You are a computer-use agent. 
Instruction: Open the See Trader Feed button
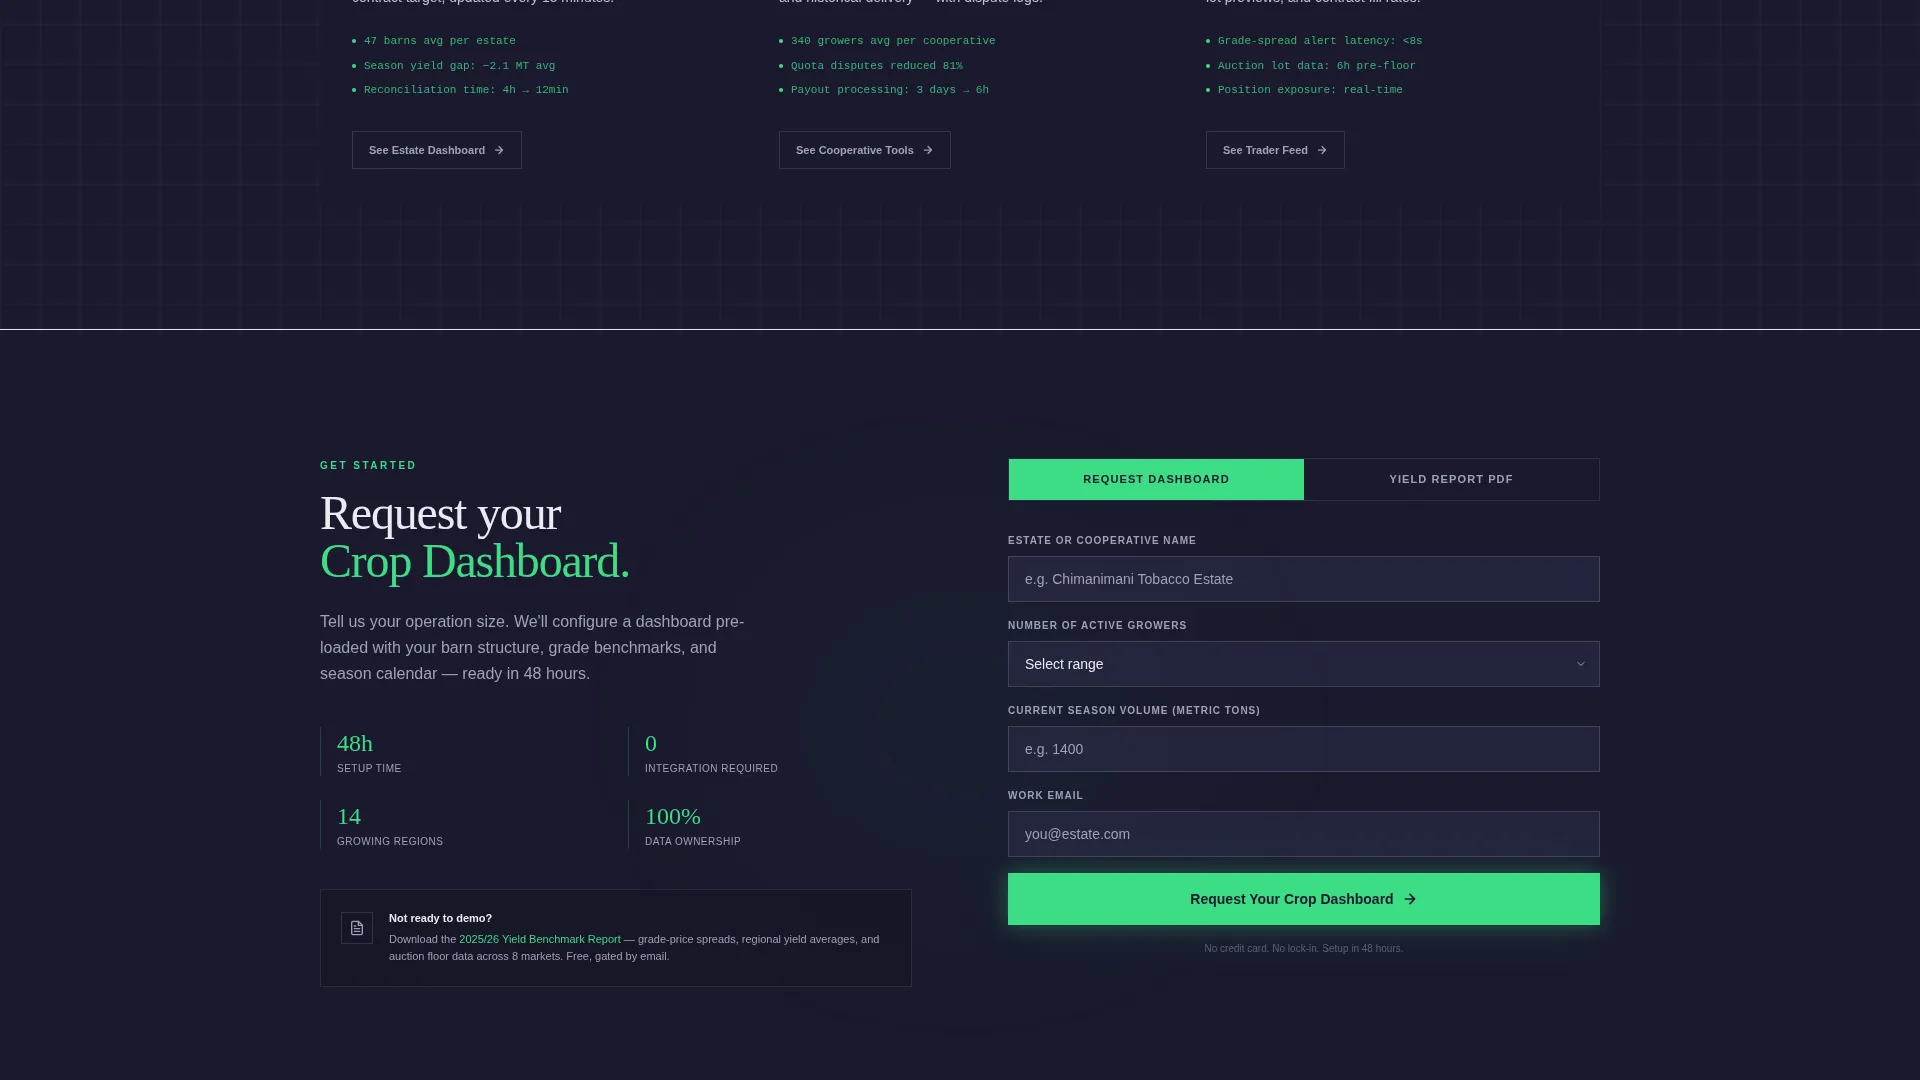pos(1275,150)
